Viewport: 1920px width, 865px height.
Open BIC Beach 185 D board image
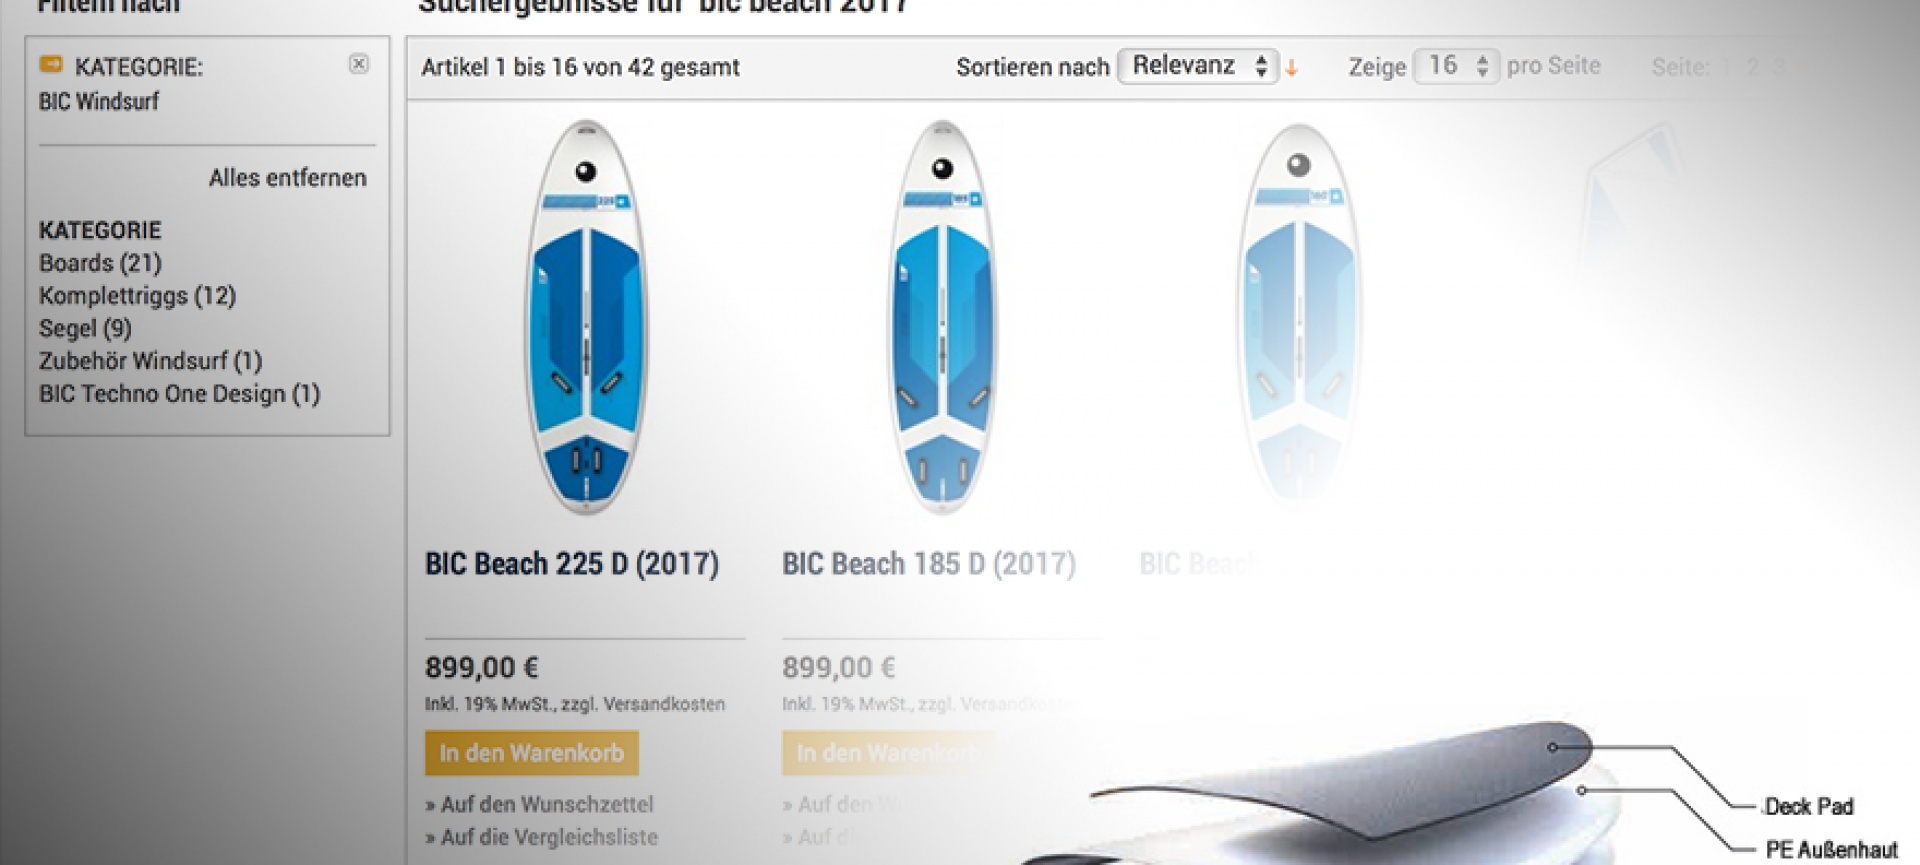coord(943,317)
